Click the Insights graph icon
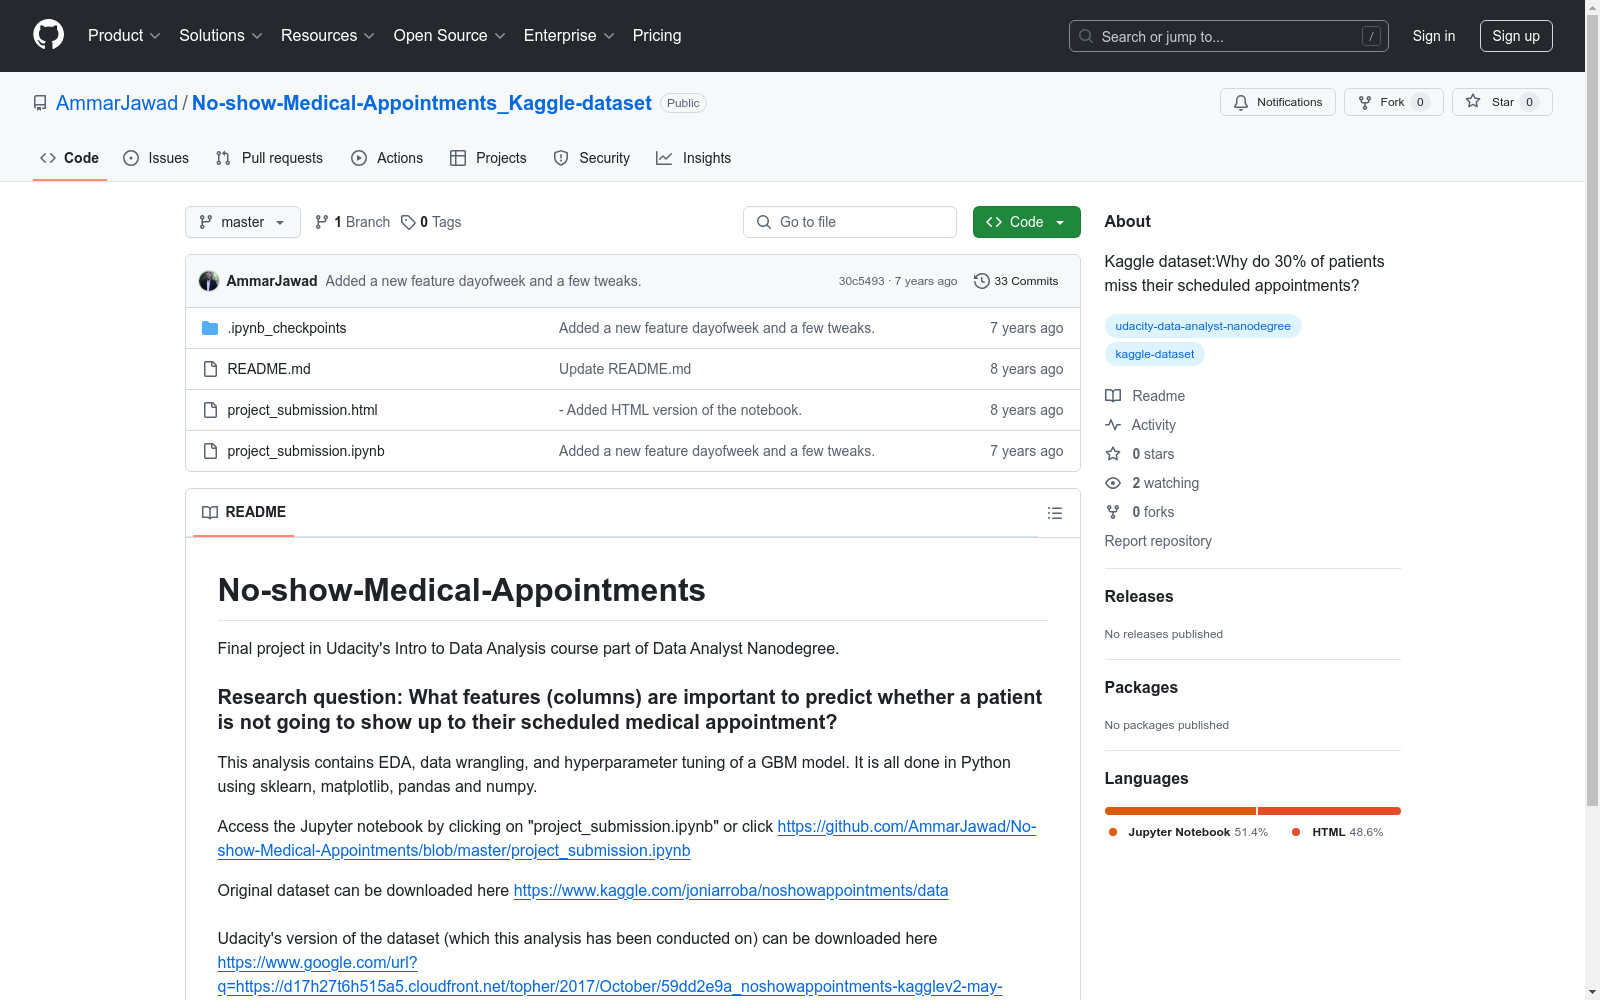The width and height of the screenshot is (1600, 1000). [x=664, y=158]
